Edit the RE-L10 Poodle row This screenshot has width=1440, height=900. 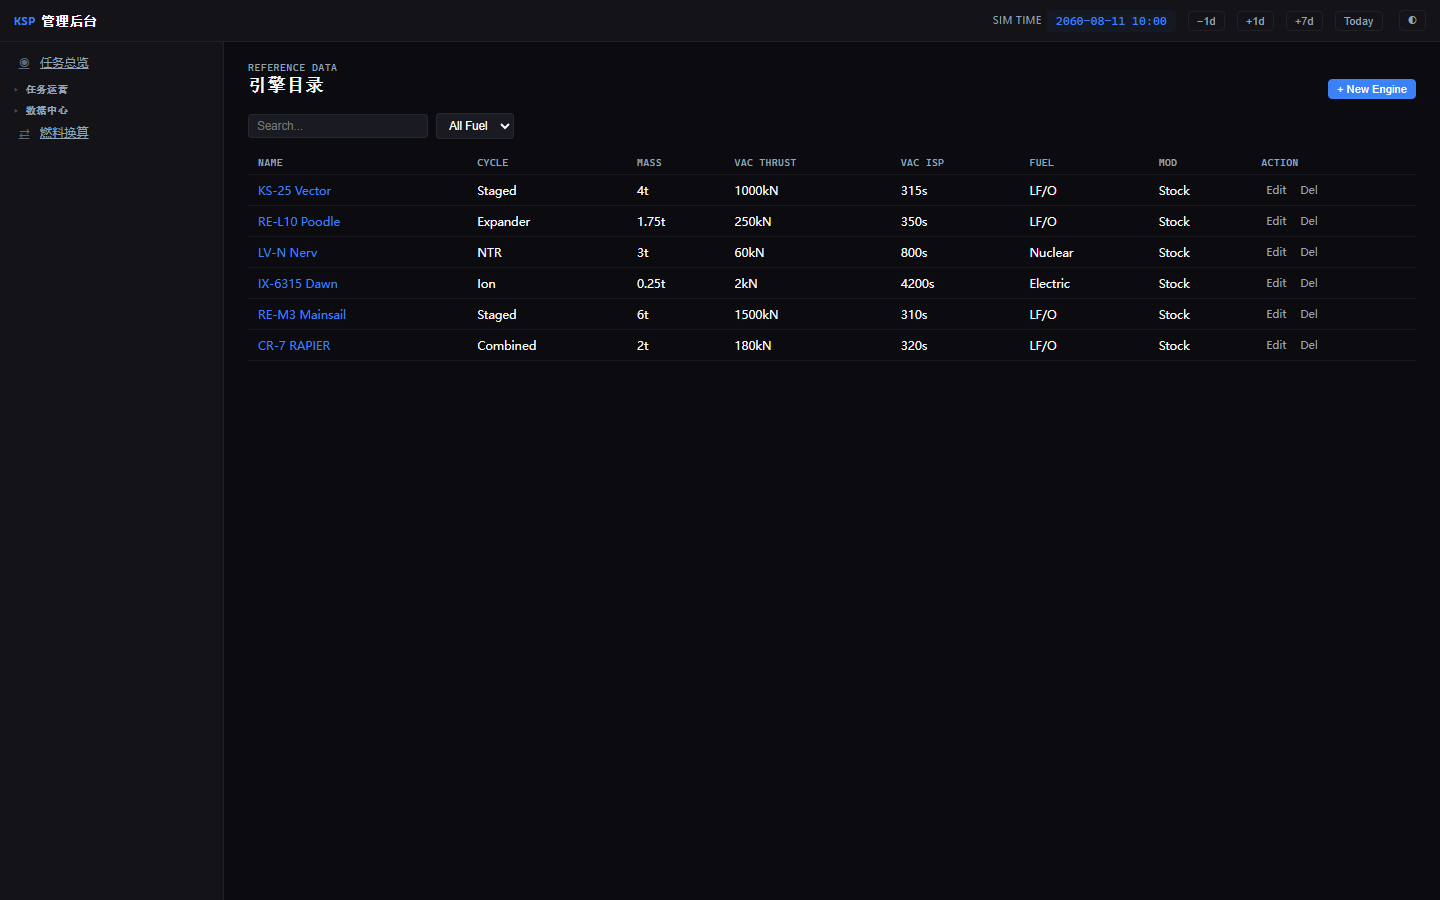pos(1276,221)
